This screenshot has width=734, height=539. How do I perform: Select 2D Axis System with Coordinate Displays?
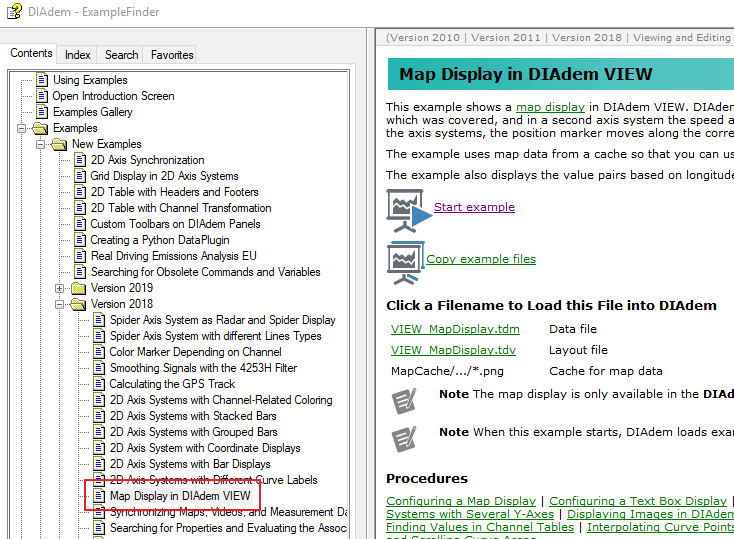pyautogui.click(x=205, y=448)
